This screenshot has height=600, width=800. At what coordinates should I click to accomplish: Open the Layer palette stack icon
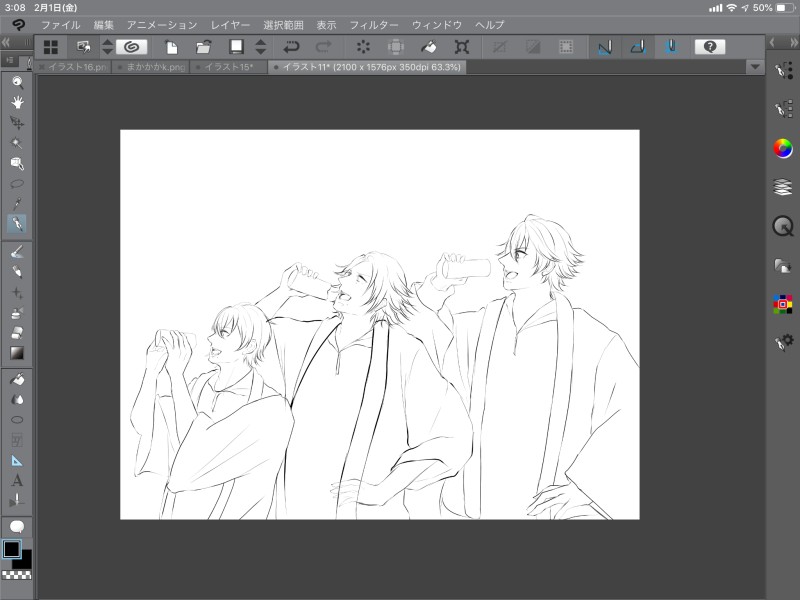783,187
